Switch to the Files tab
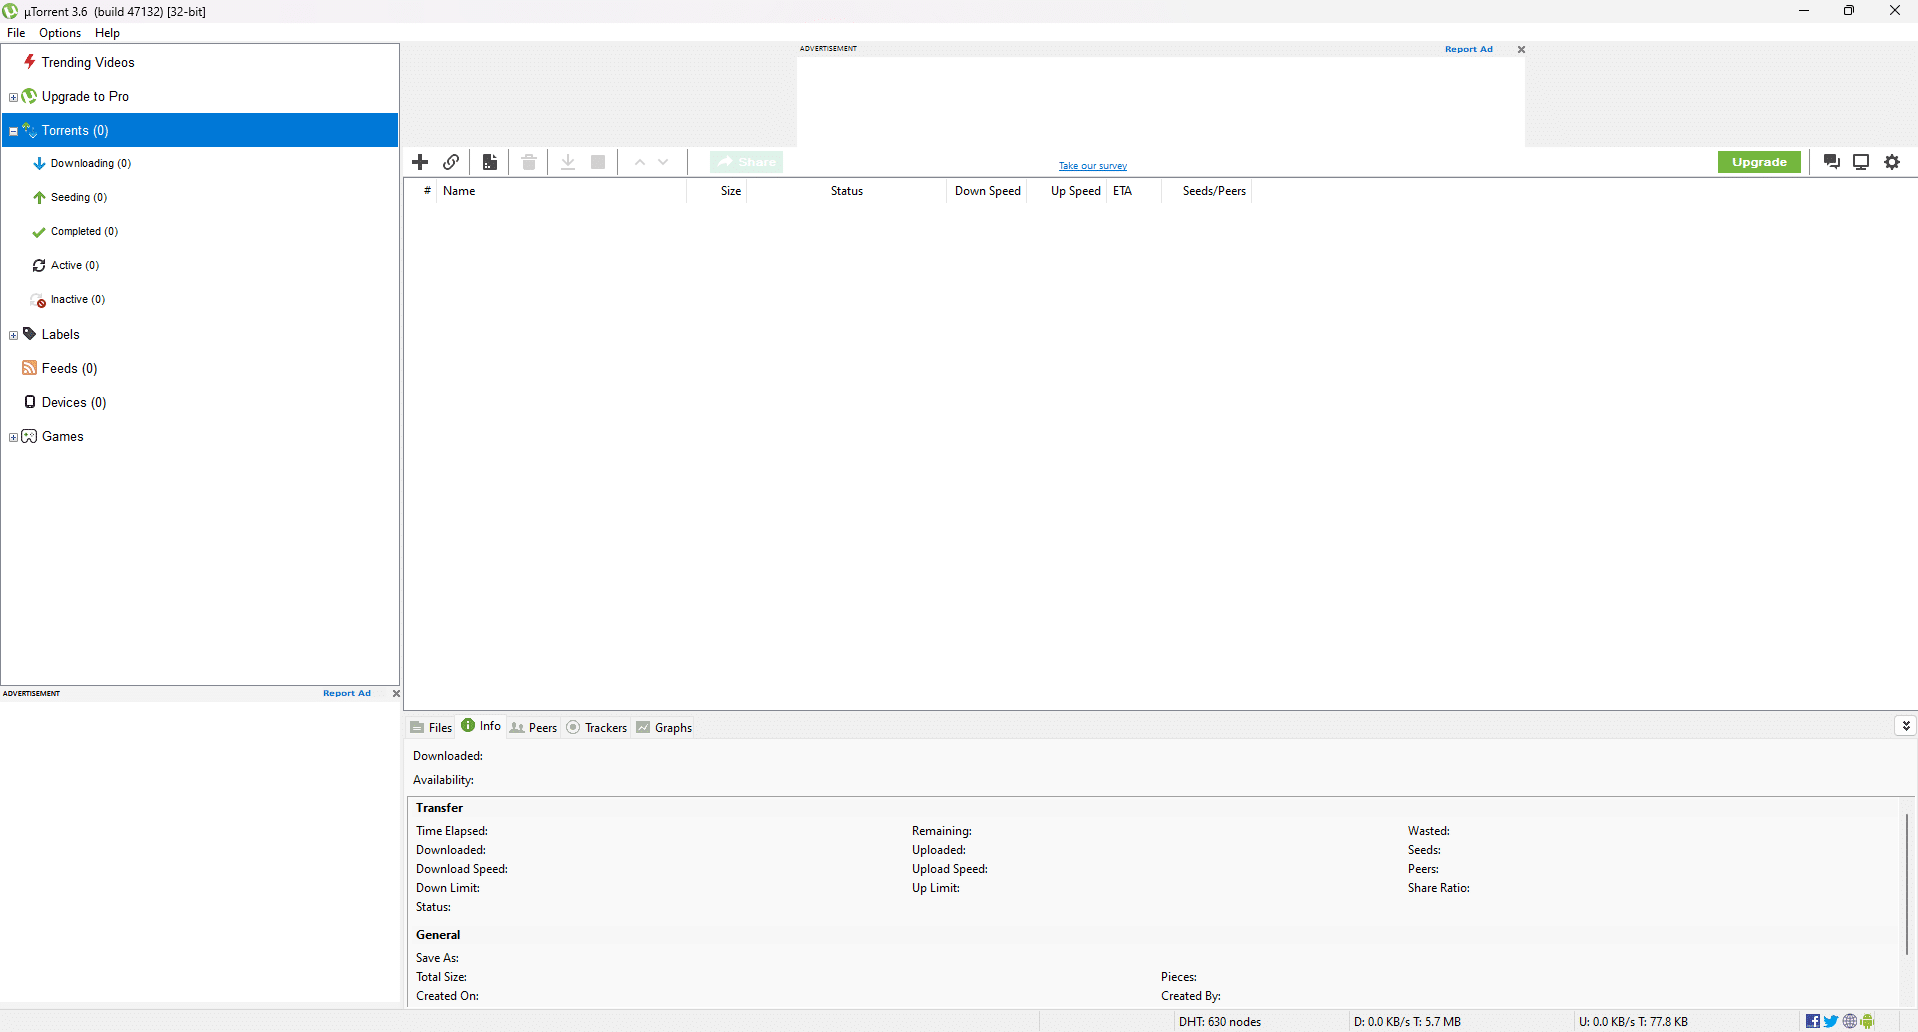The height and width of the screenshot is (1032, 1918). pos(431,727)
